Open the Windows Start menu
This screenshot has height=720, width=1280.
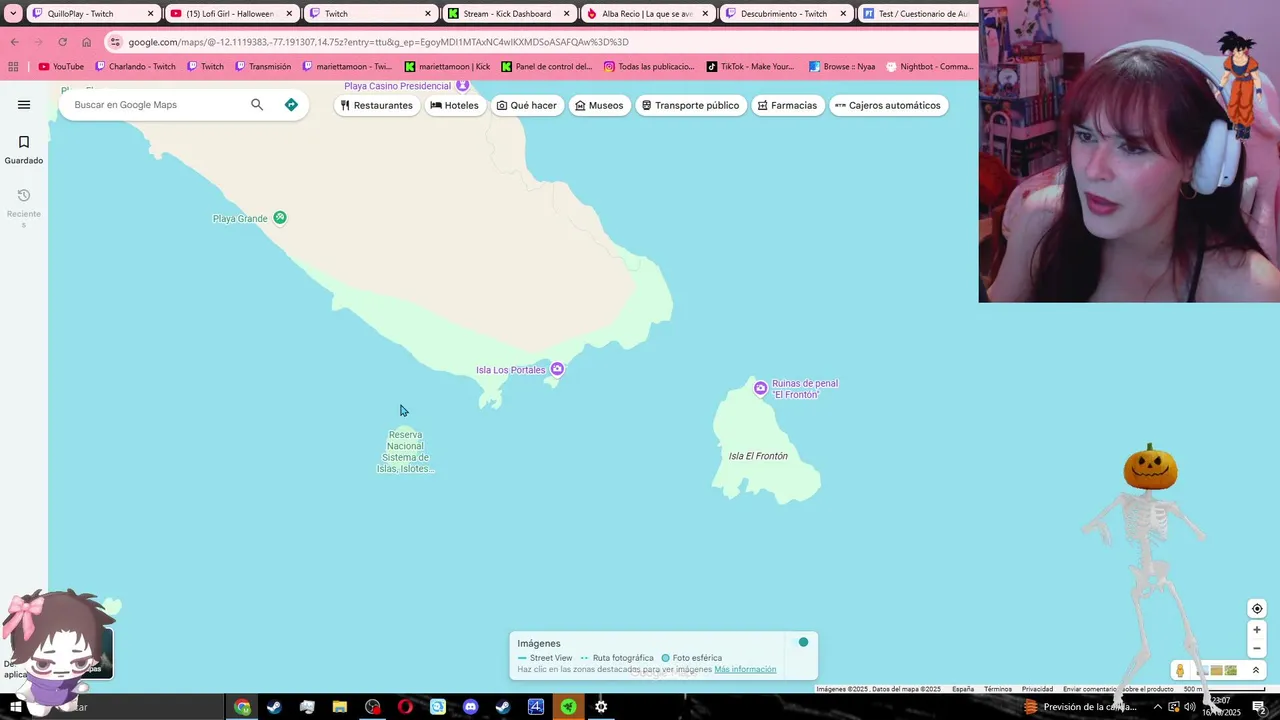[15, 707]
